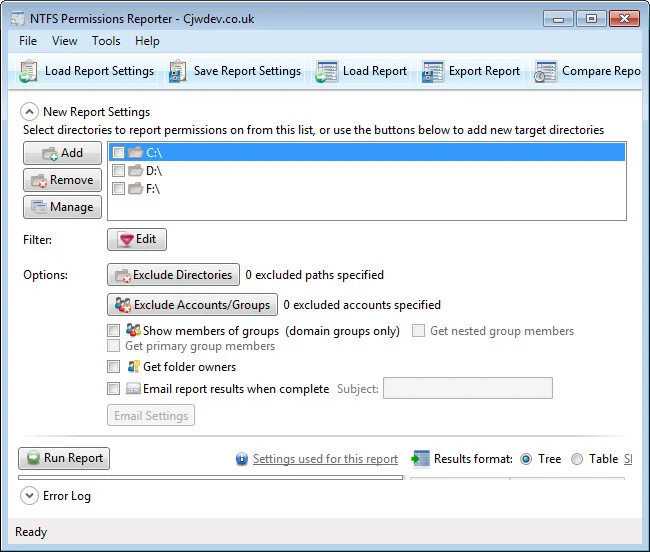Open Settings used for this report link
650x552 pixels.
[325, 459]
